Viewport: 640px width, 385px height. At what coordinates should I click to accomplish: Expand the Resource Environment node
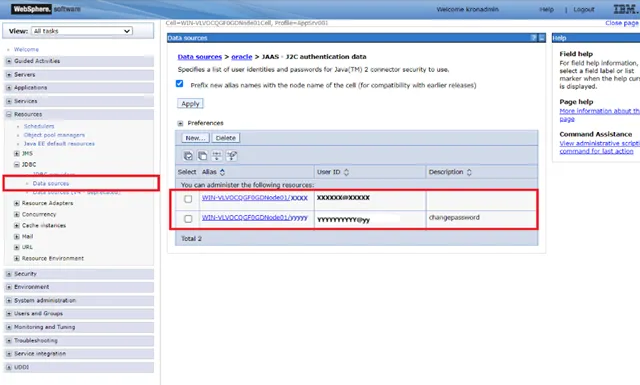pyautogui.click(x=17, y=258)
